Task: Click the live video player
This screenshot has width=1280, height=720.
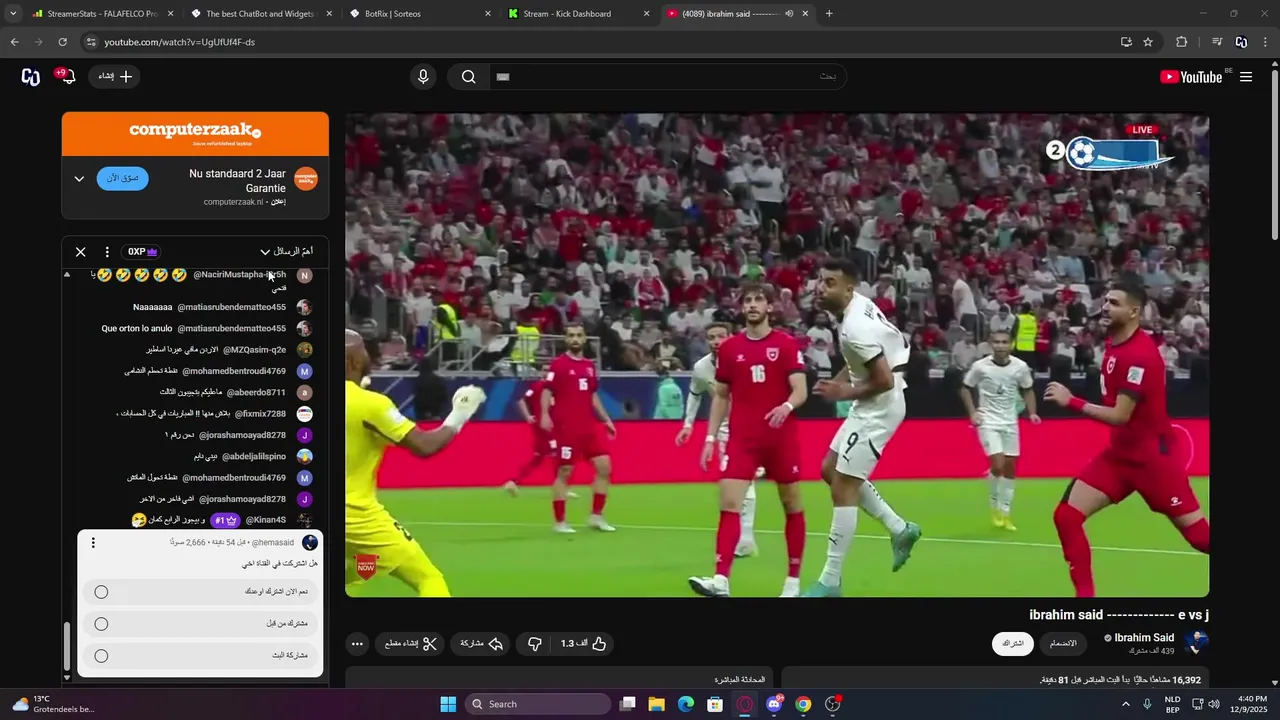Action: [777, 355]
